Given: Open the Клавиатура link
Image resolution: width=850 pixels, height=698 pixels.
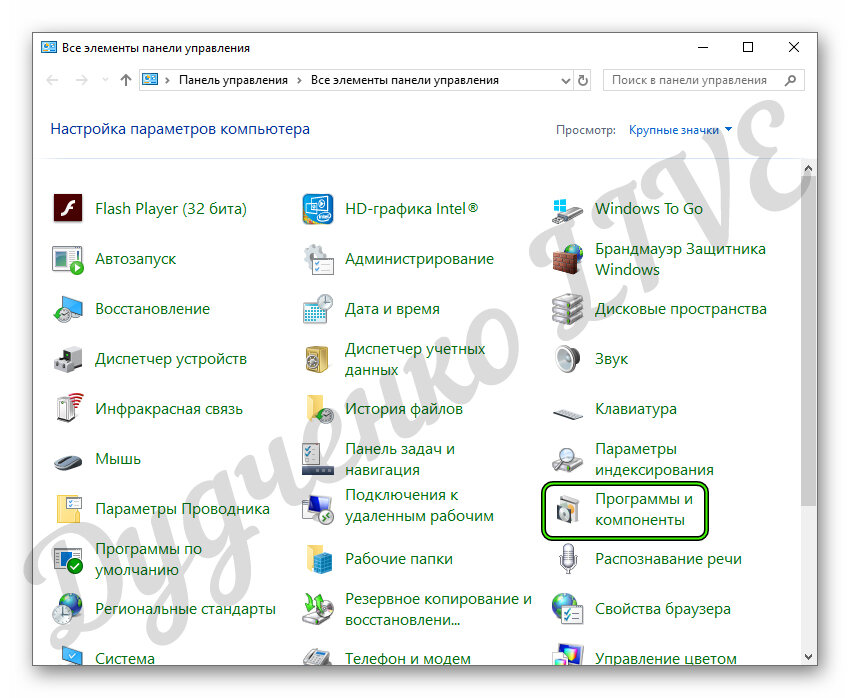Looking at the screenshot, I should pos(636,409).
